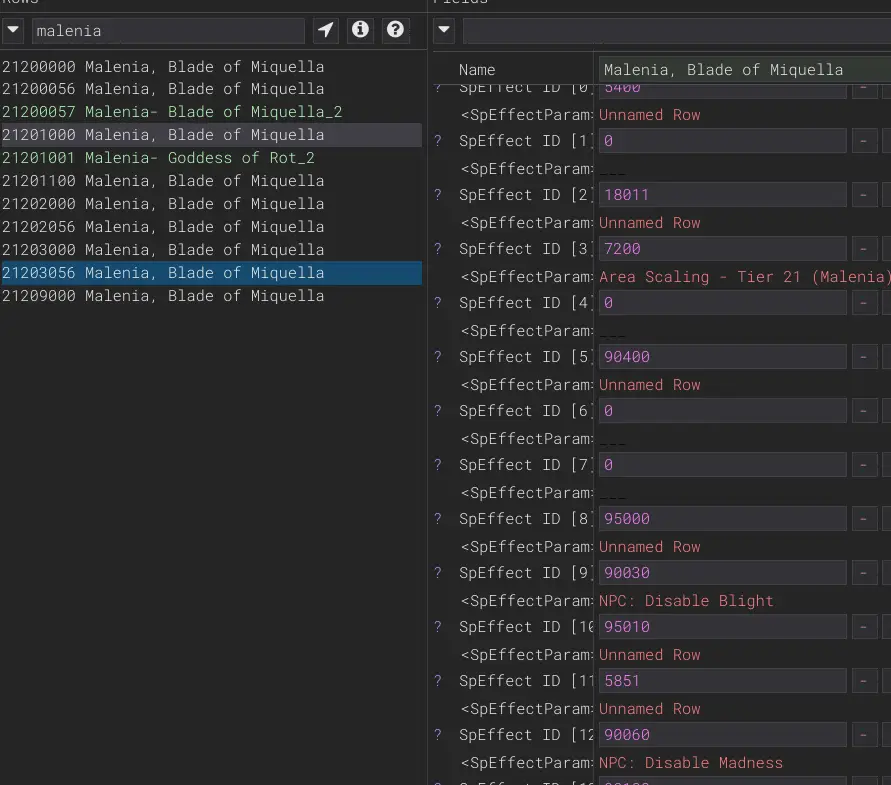Edit SpEffect ID [3] value 7200
Screen dimensions: 891x785
[722, 249]
